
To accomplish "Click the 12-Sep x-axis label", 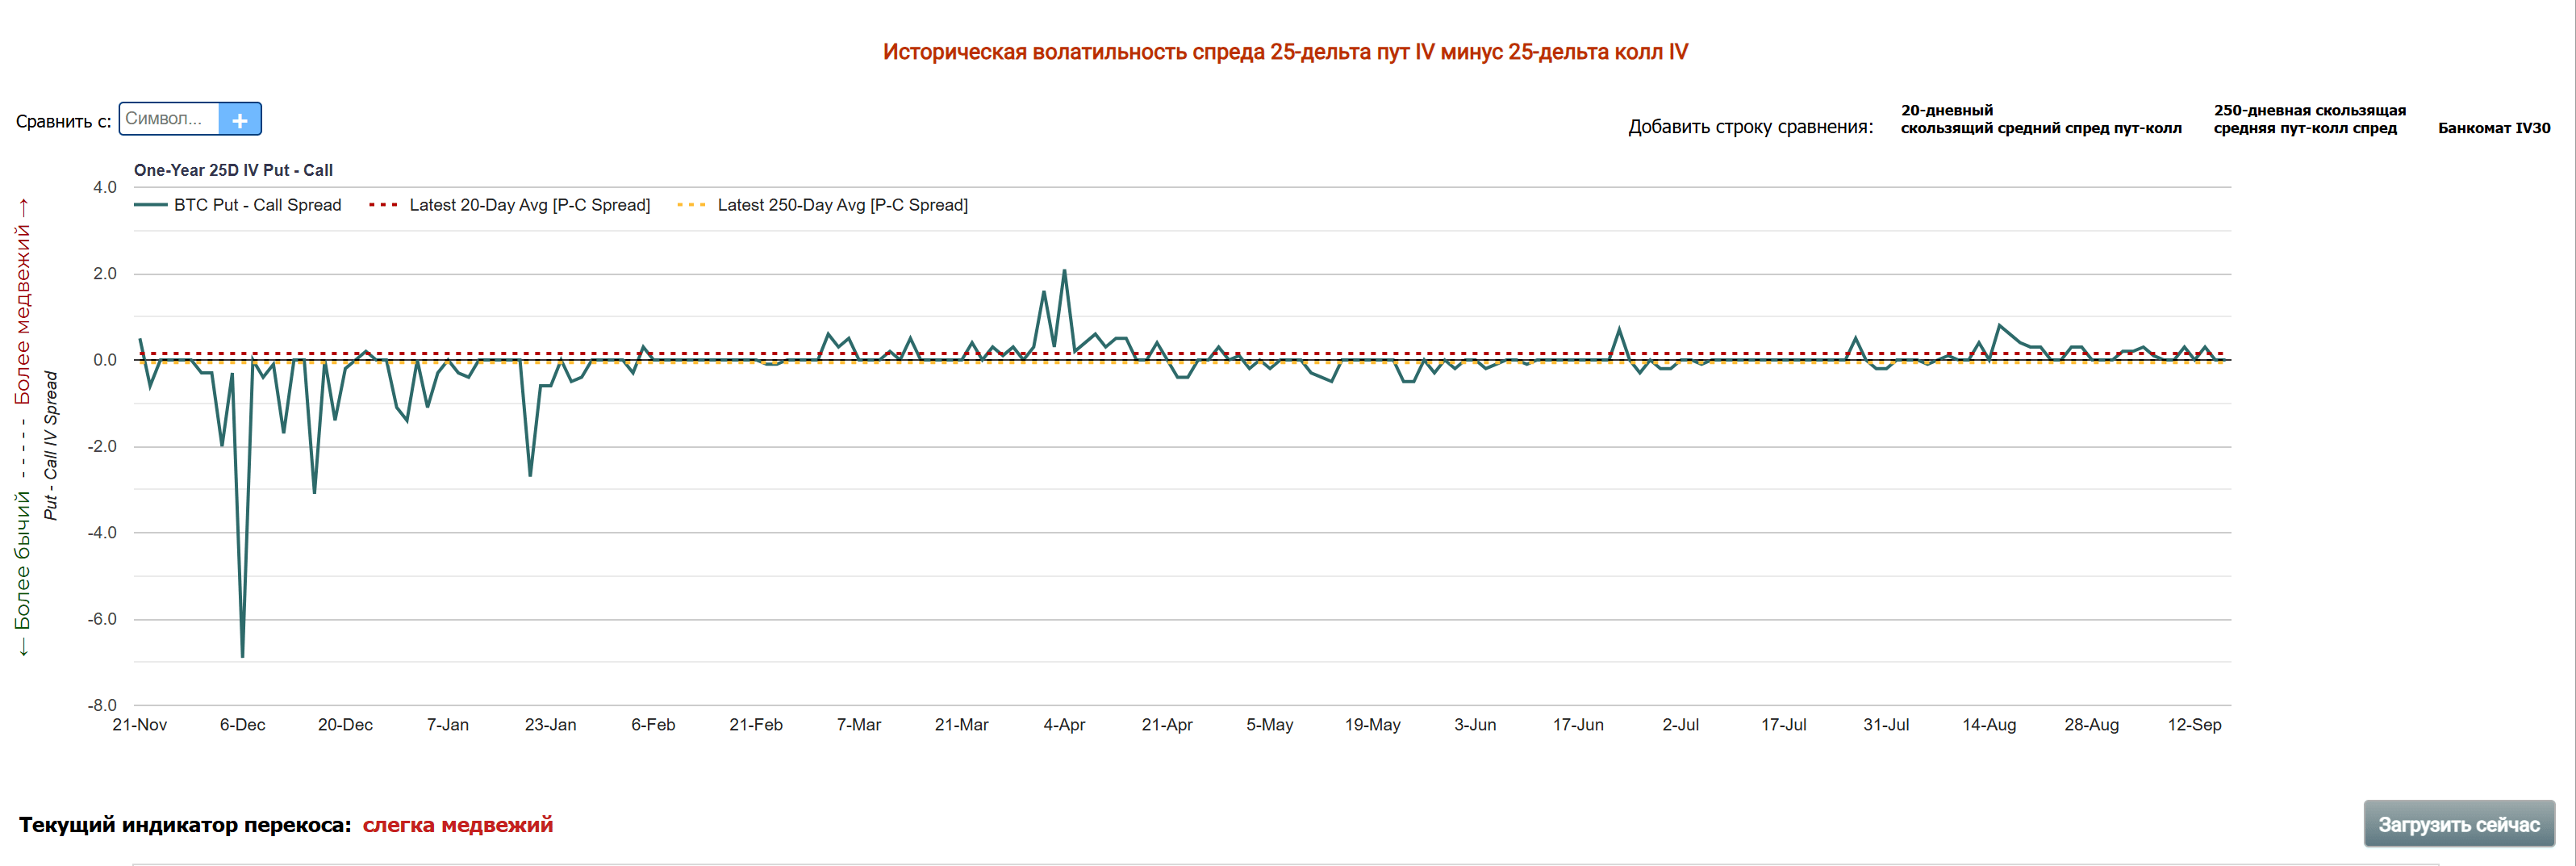I will click(2194, 725).
